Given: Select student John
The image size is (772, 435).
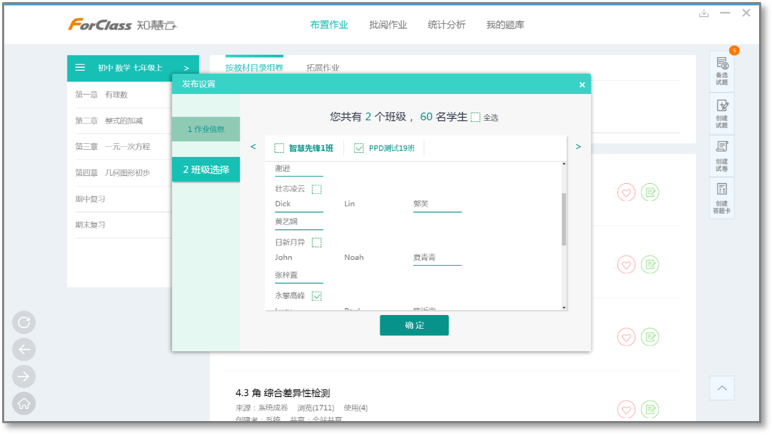Looking at the screenshot, I should 284,257.
